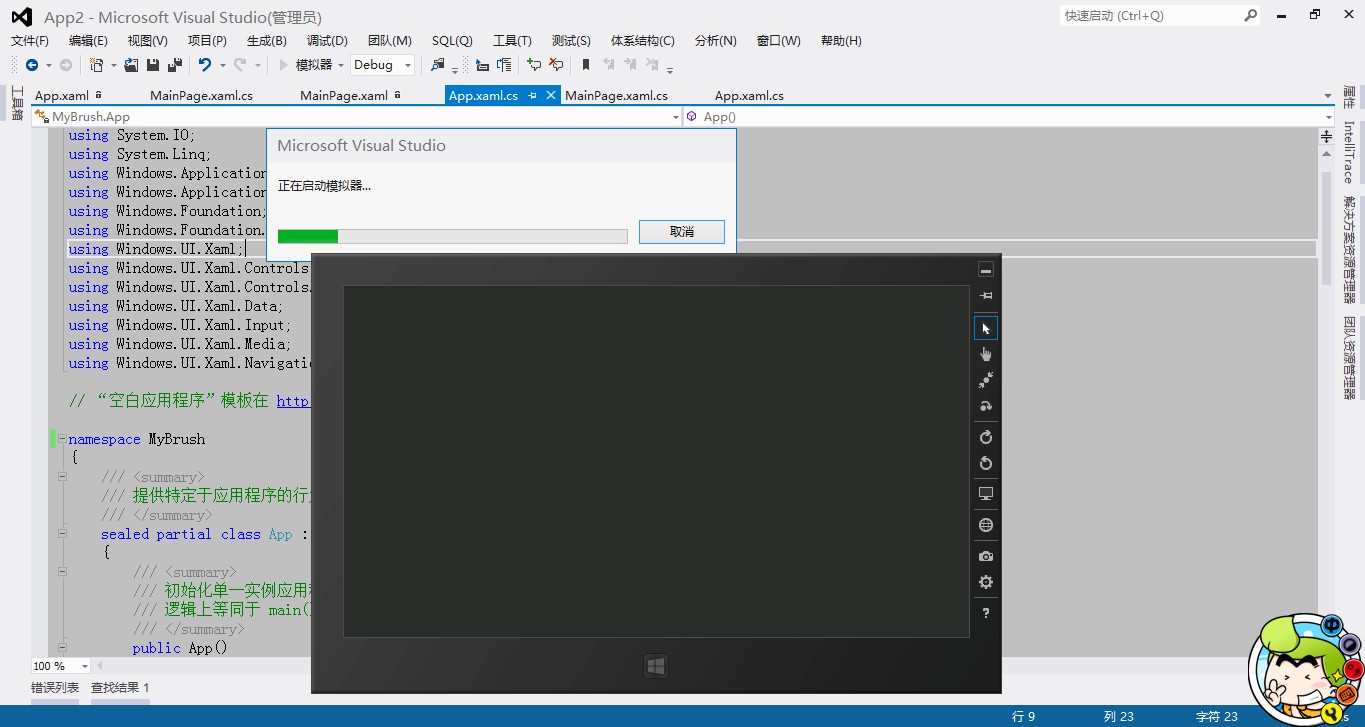Click the find-in-files toolbar icon

438,65
